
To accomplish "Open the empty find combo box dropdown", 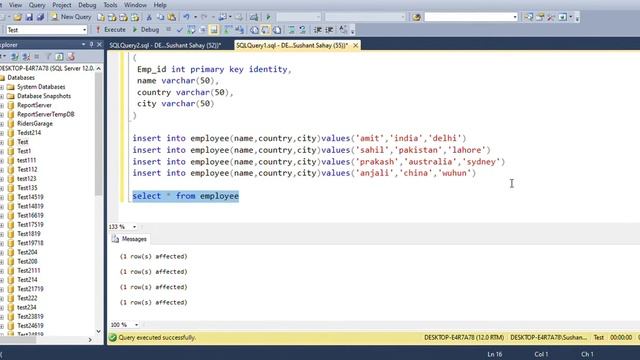I will coord(515,17).
